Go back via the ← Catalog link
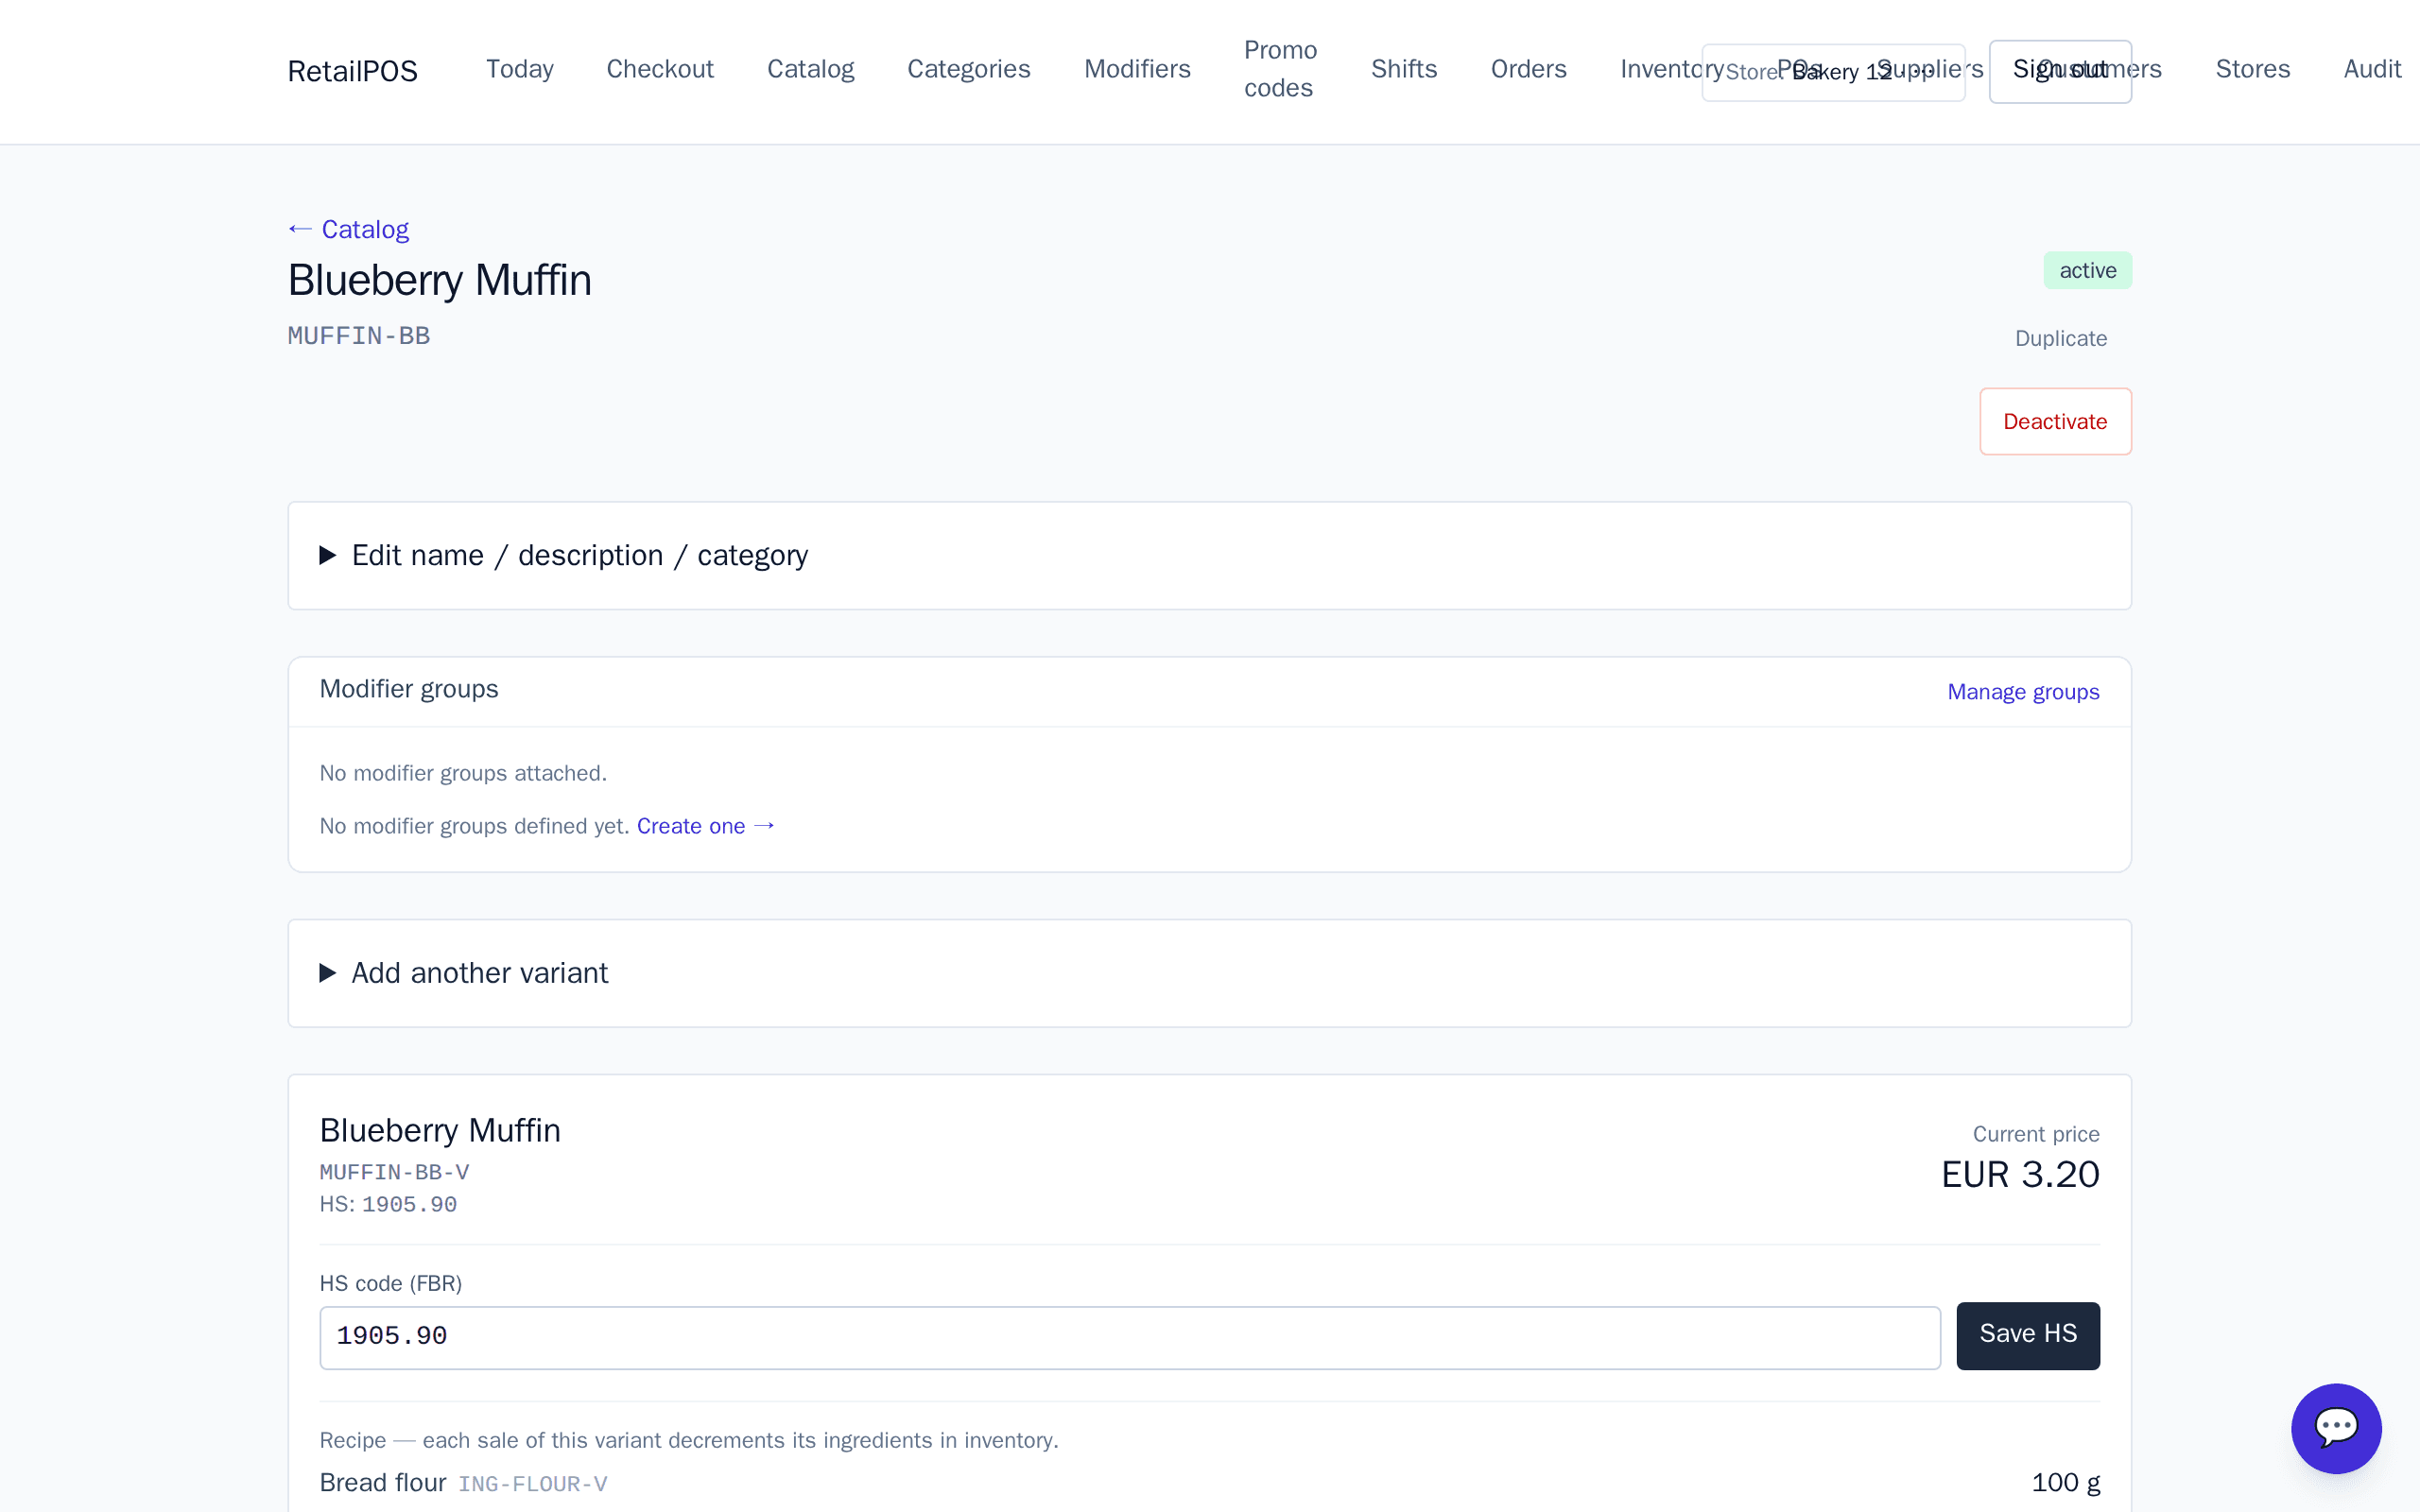Image resolution: width=2420 pixels, height=1512 pixels. pos(348,229)
